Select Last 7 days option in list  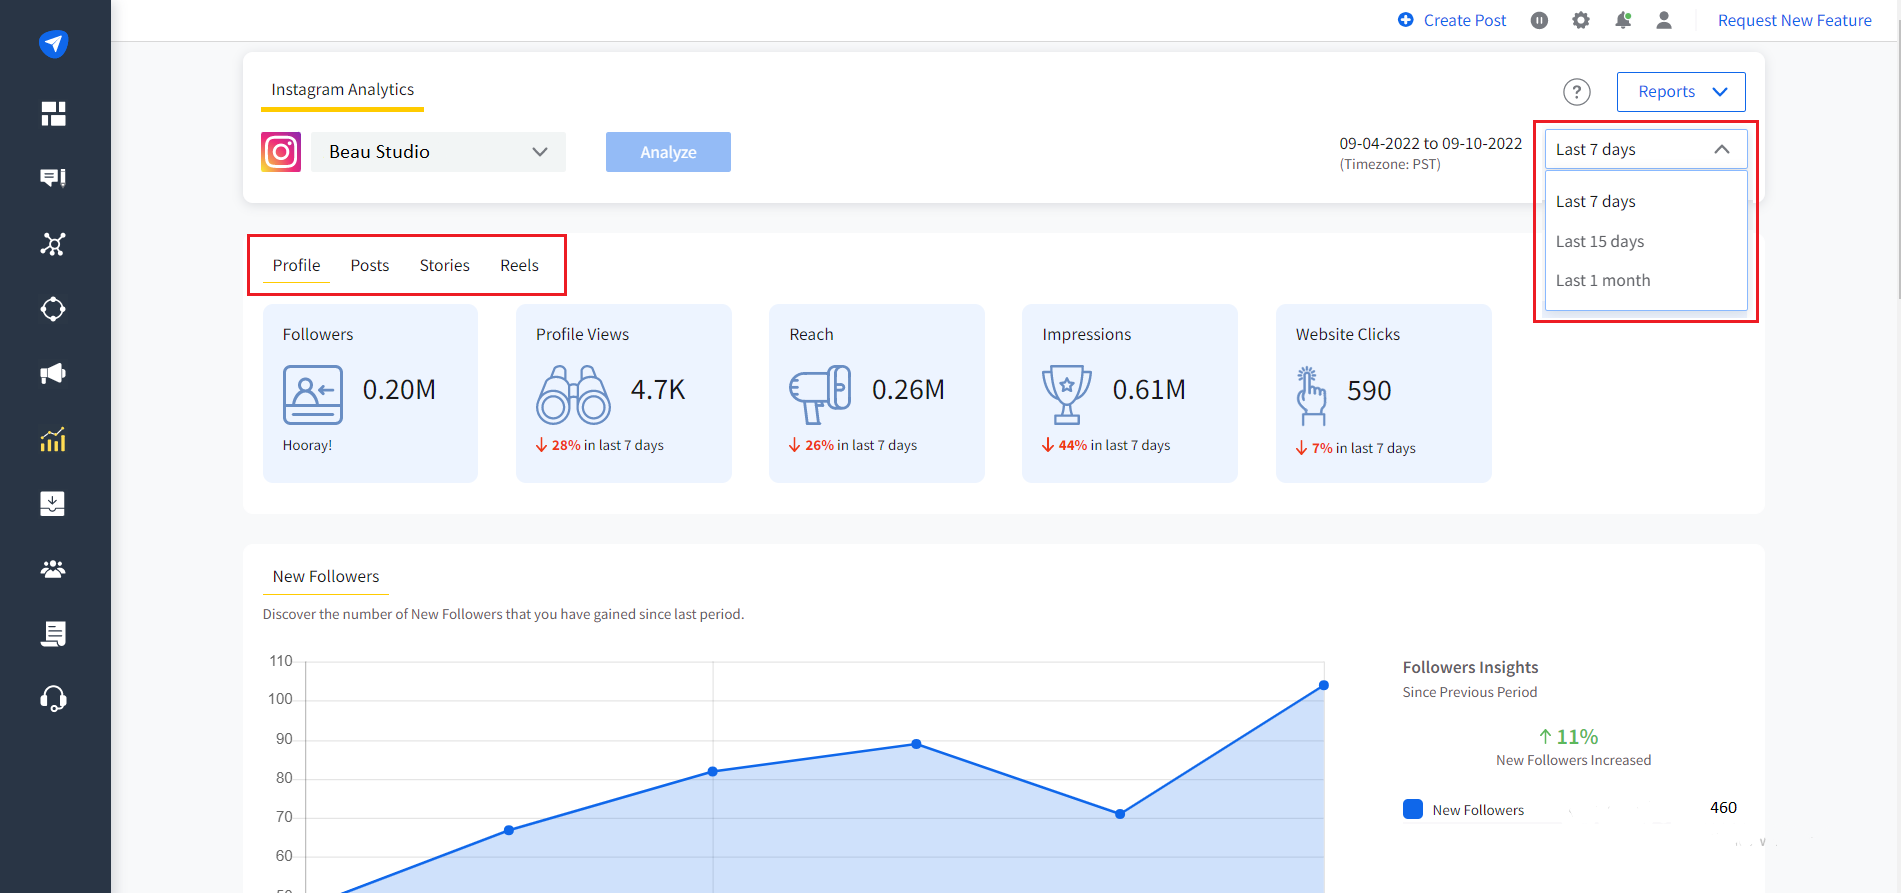[x=1646, y=201]
